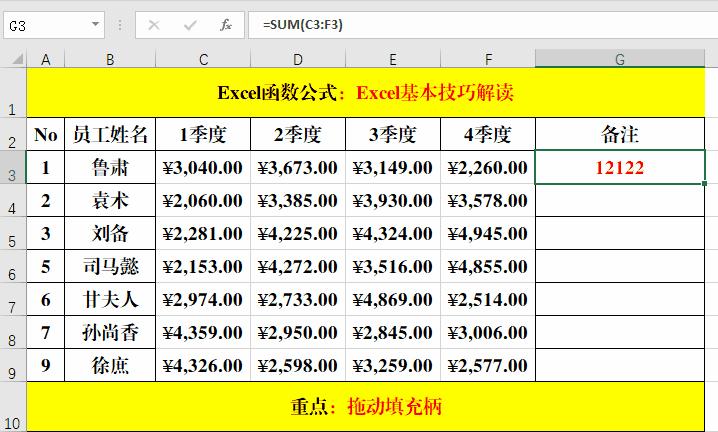Viewport: 718px width, 432px height.
Task: Select row 9 header
Action: point(13,365)
